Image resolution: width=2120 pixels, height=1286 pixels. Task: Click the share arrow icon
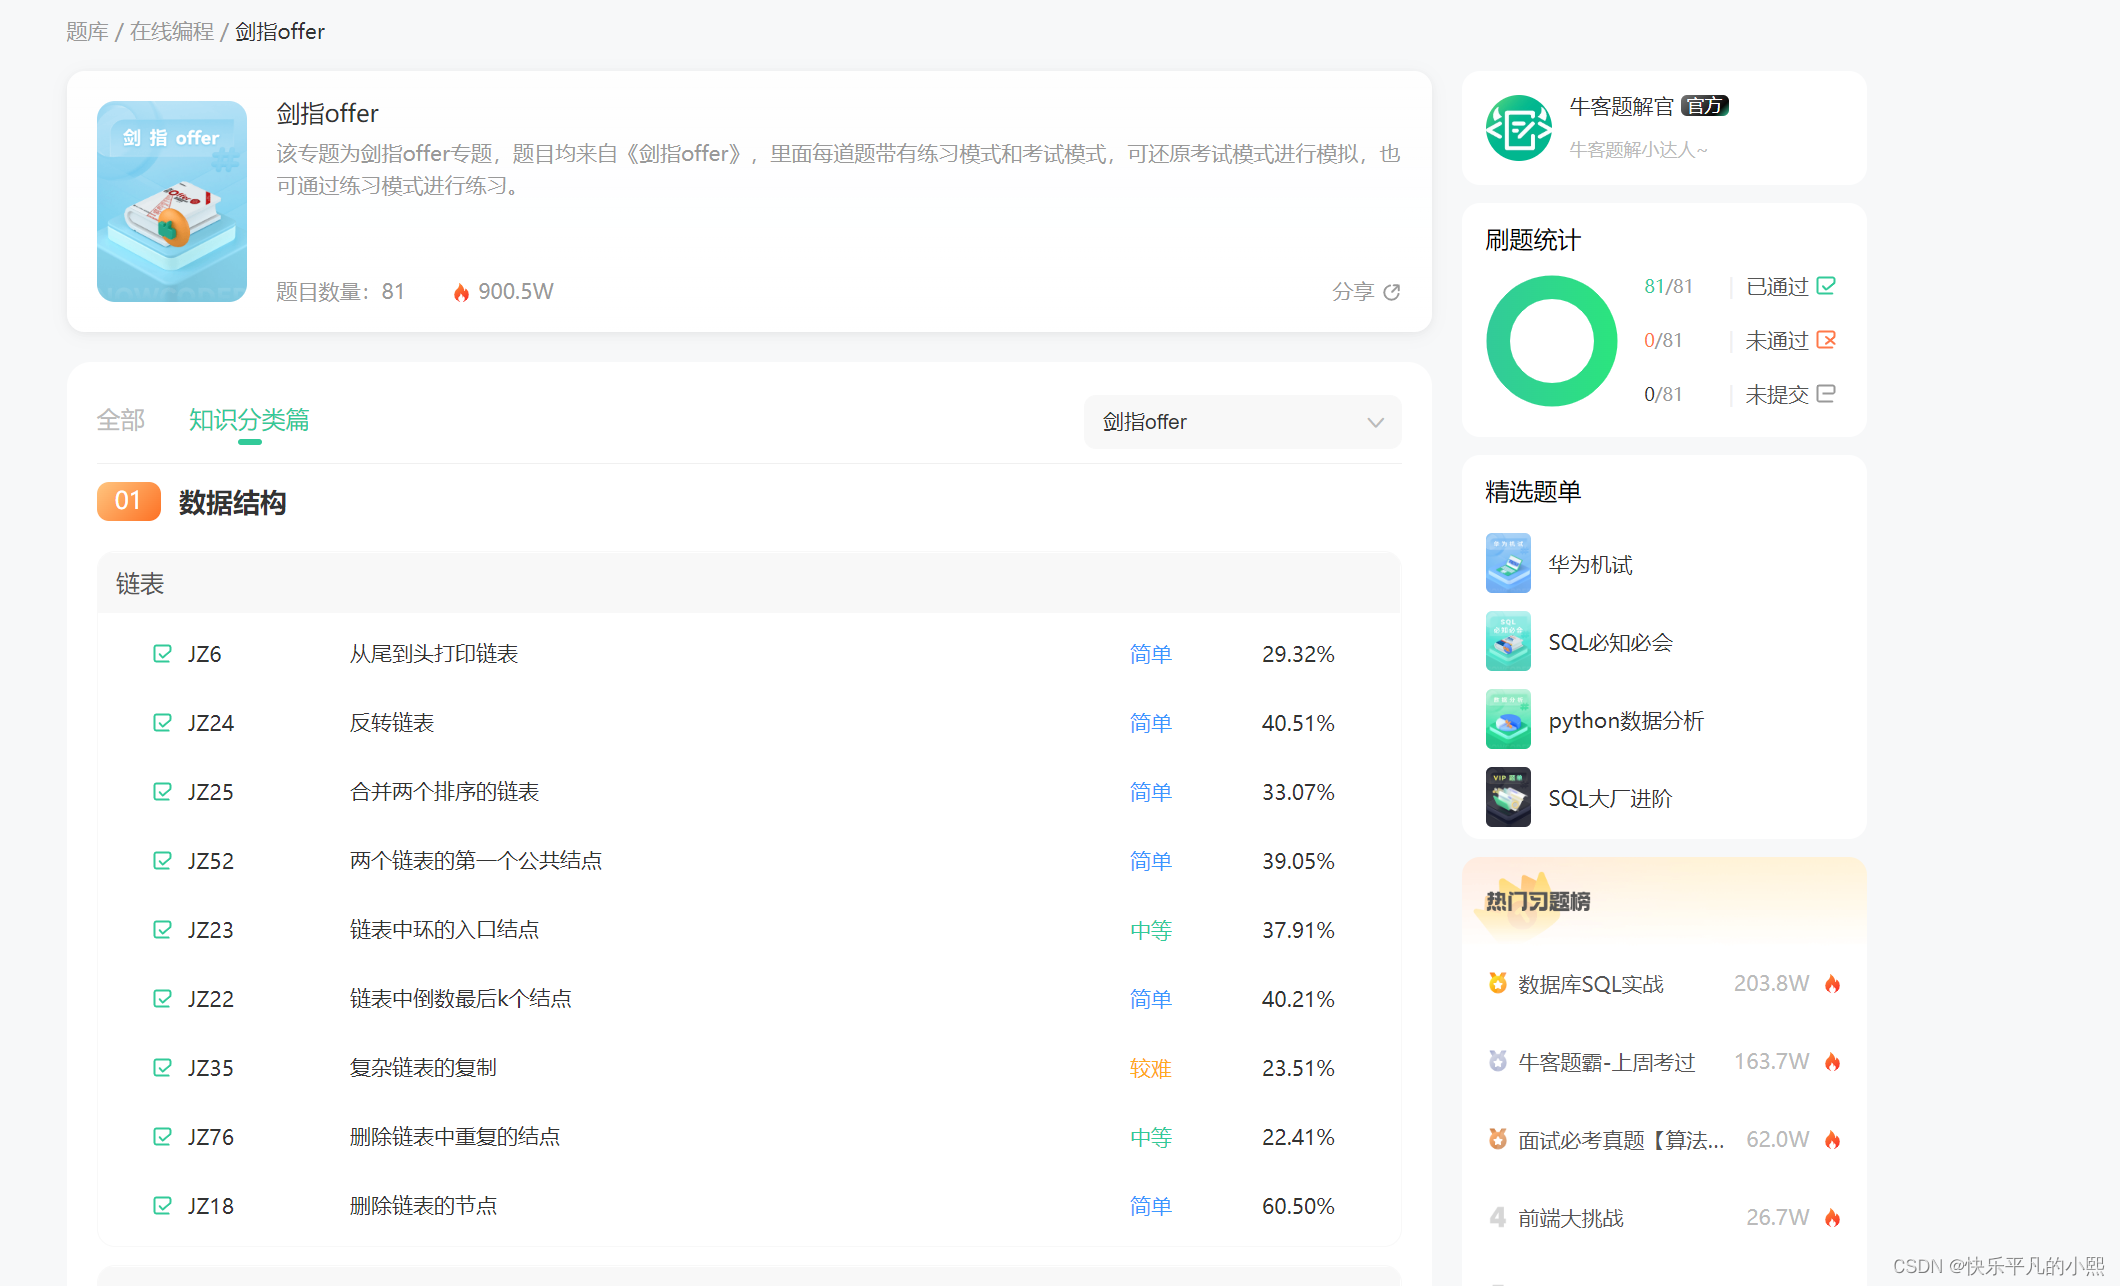click(x=1391, y=292)
